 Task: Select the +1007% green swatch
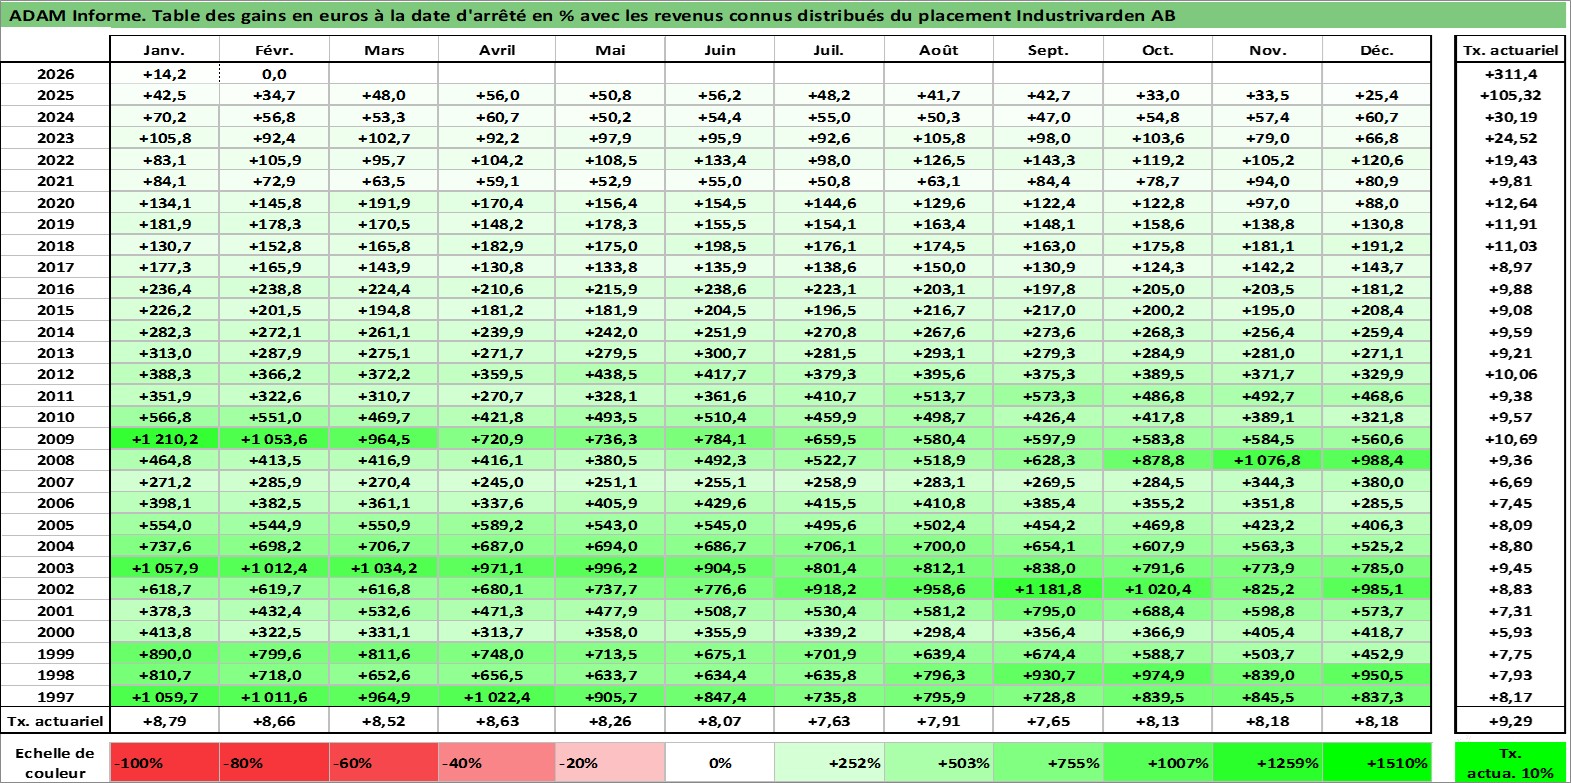pos(1158,762)
